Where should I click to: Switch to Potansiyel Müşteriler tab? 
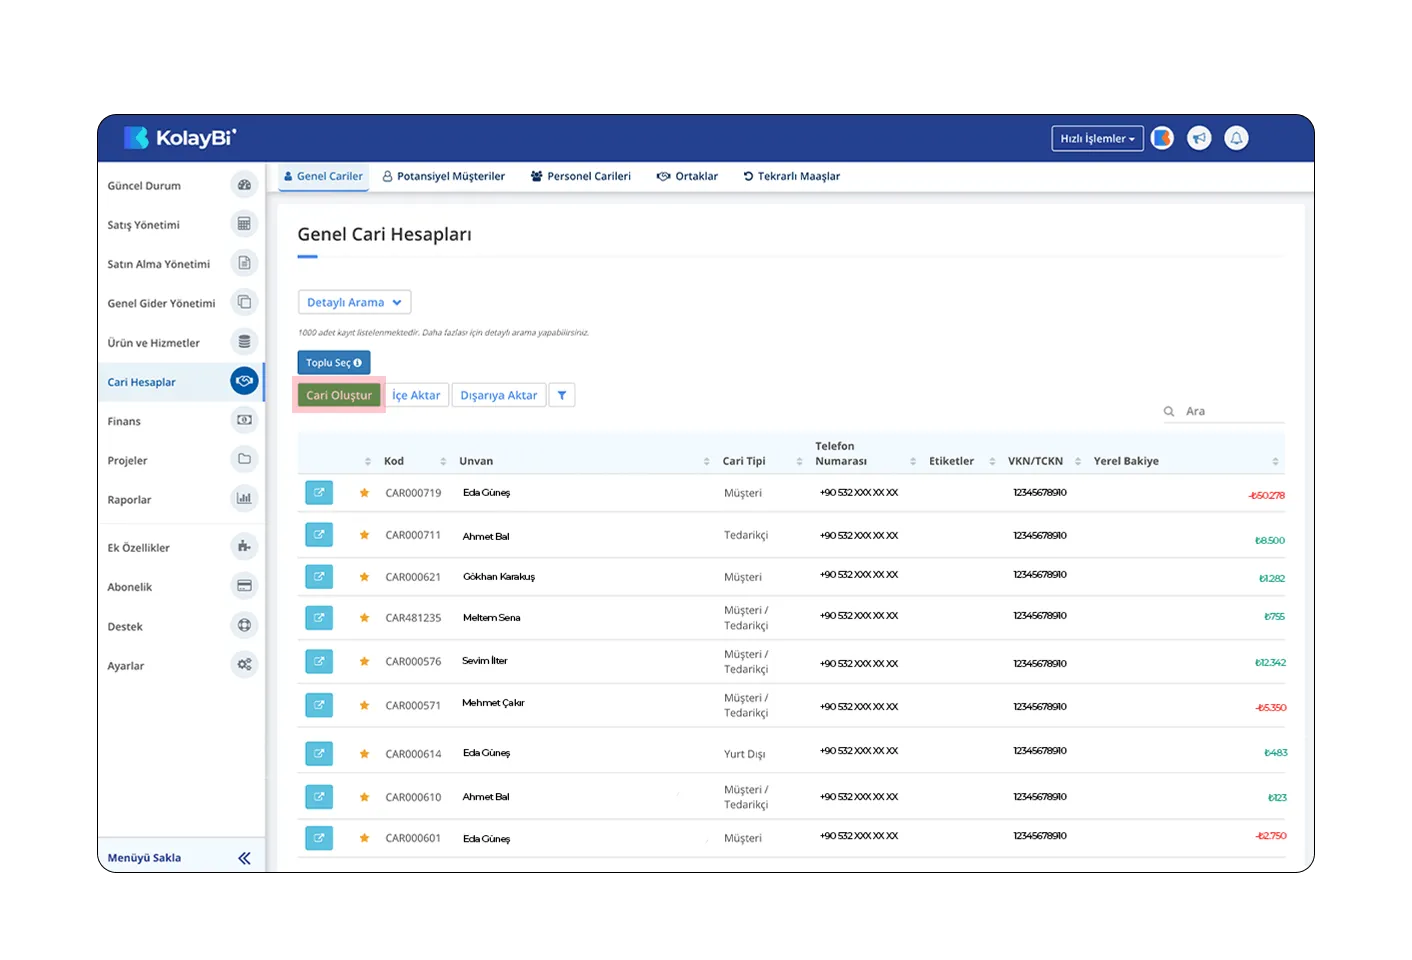444,176
